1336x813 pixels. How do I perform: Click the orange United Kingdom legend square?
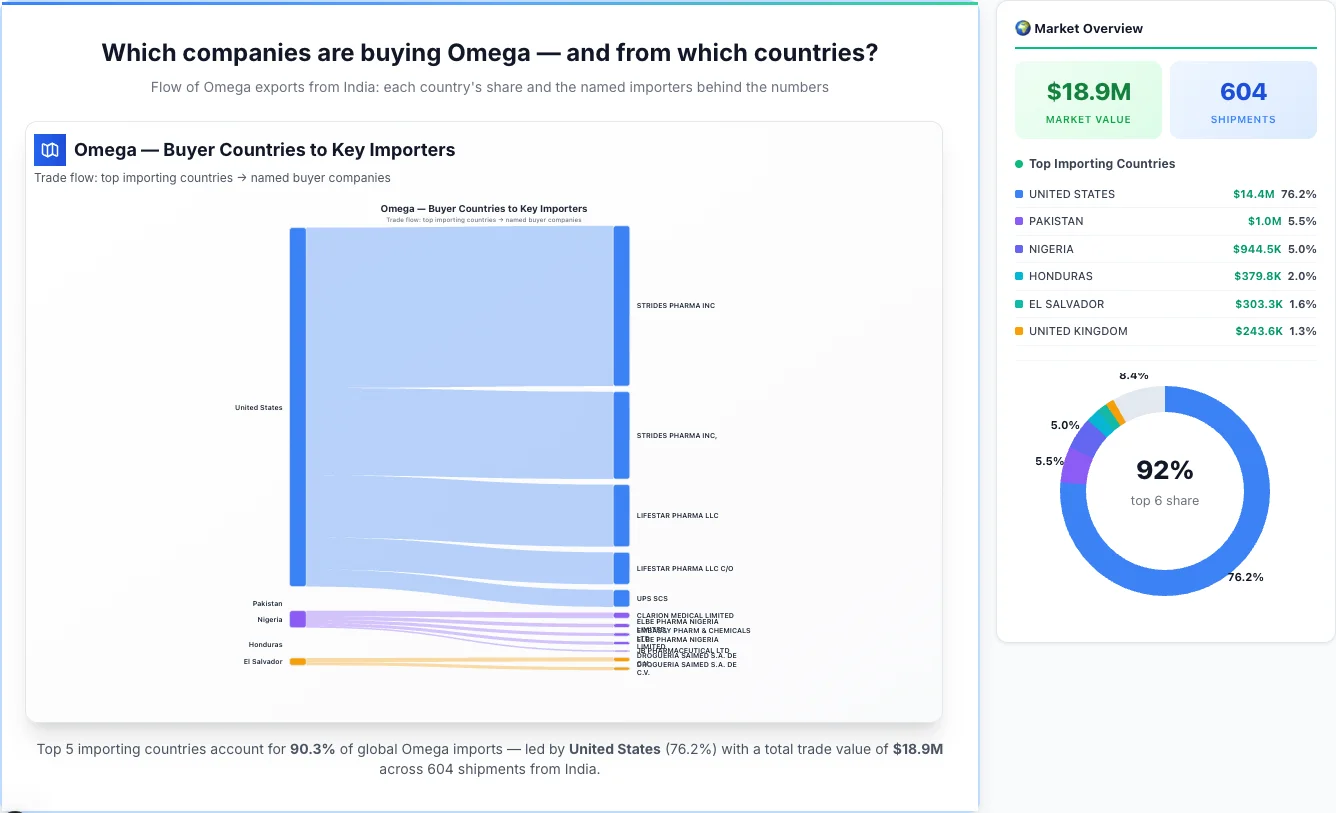1021,331
